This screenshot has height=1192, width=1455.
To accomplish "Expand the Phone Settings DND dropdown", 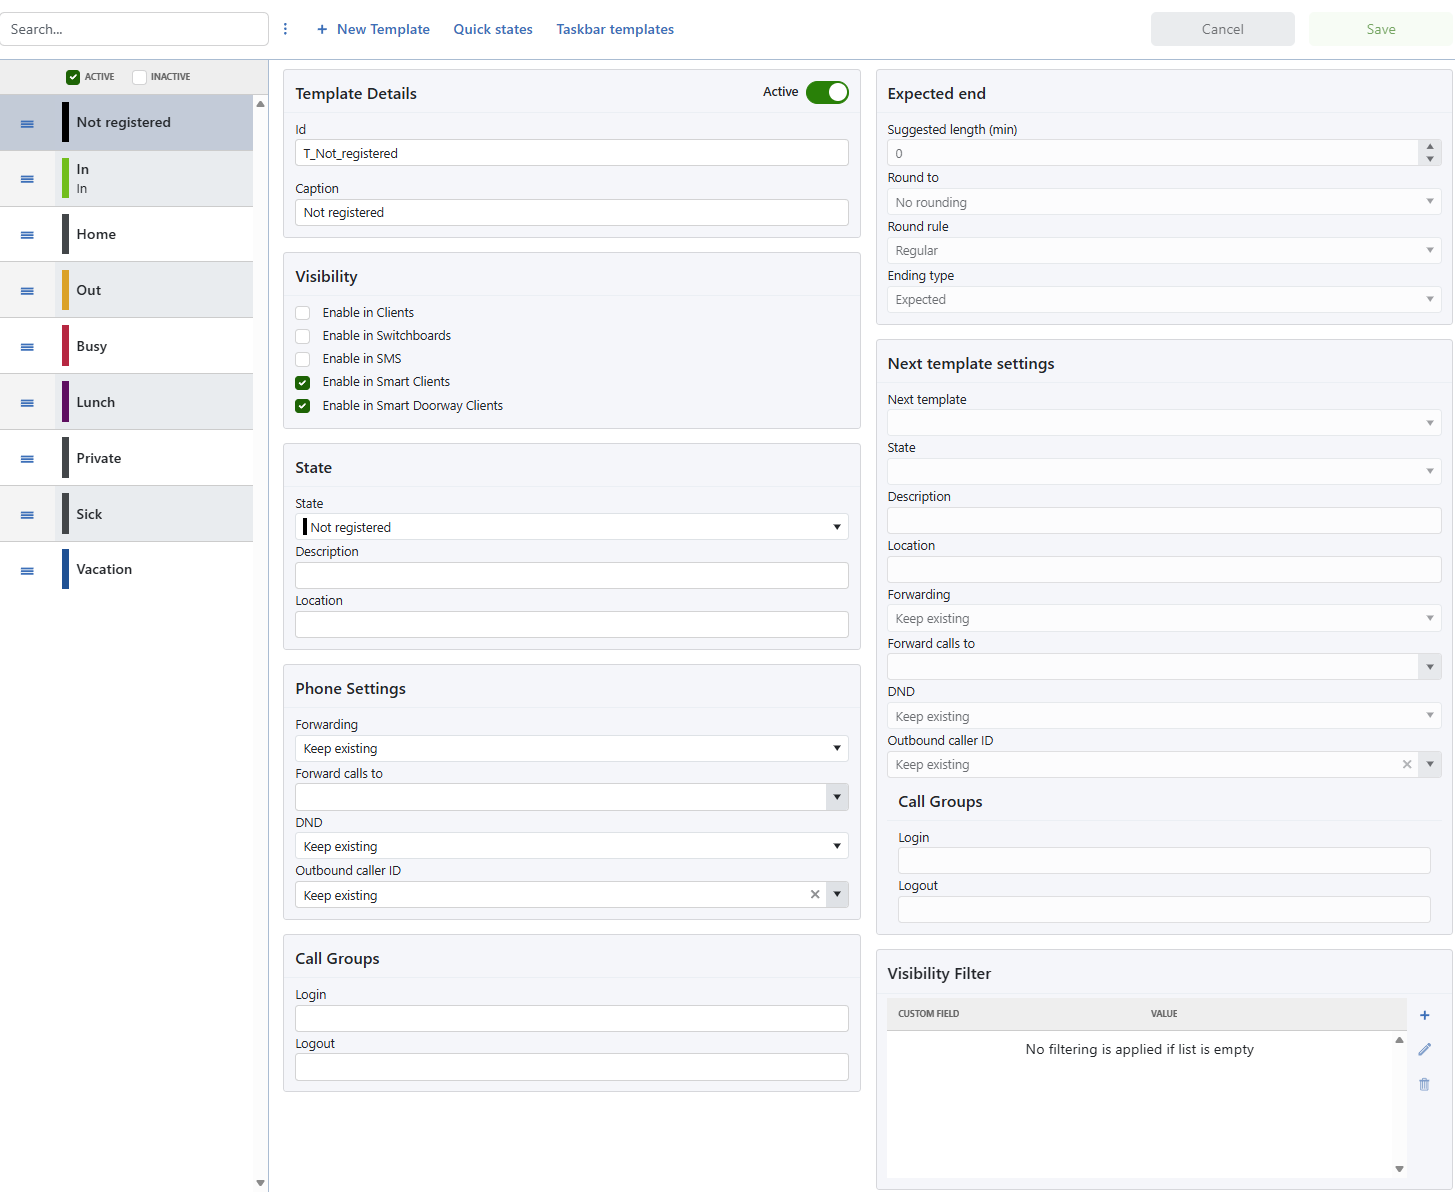I will [x=572, y=846].
